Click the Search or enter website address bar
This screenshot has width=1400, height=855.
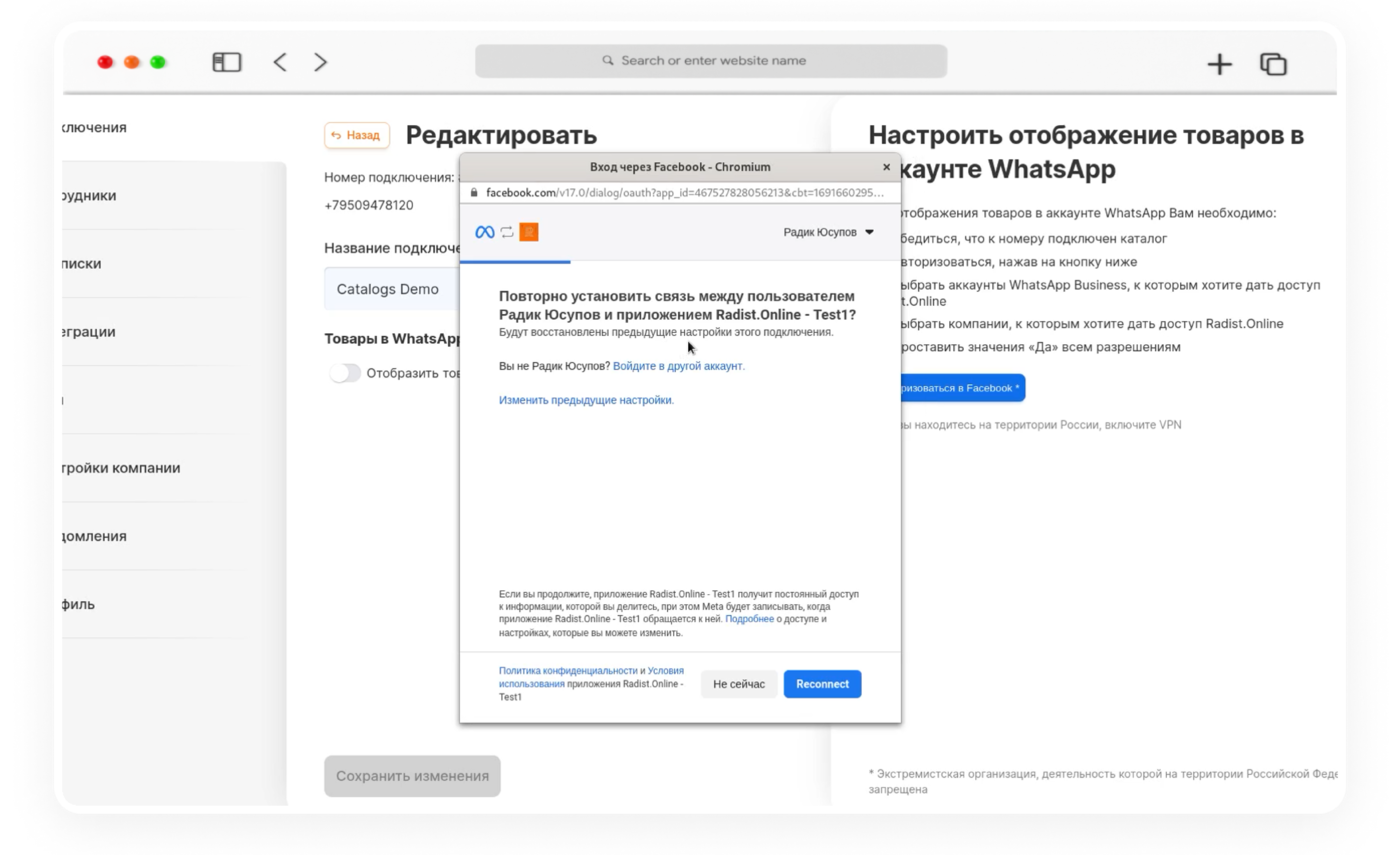pos(711,61)
